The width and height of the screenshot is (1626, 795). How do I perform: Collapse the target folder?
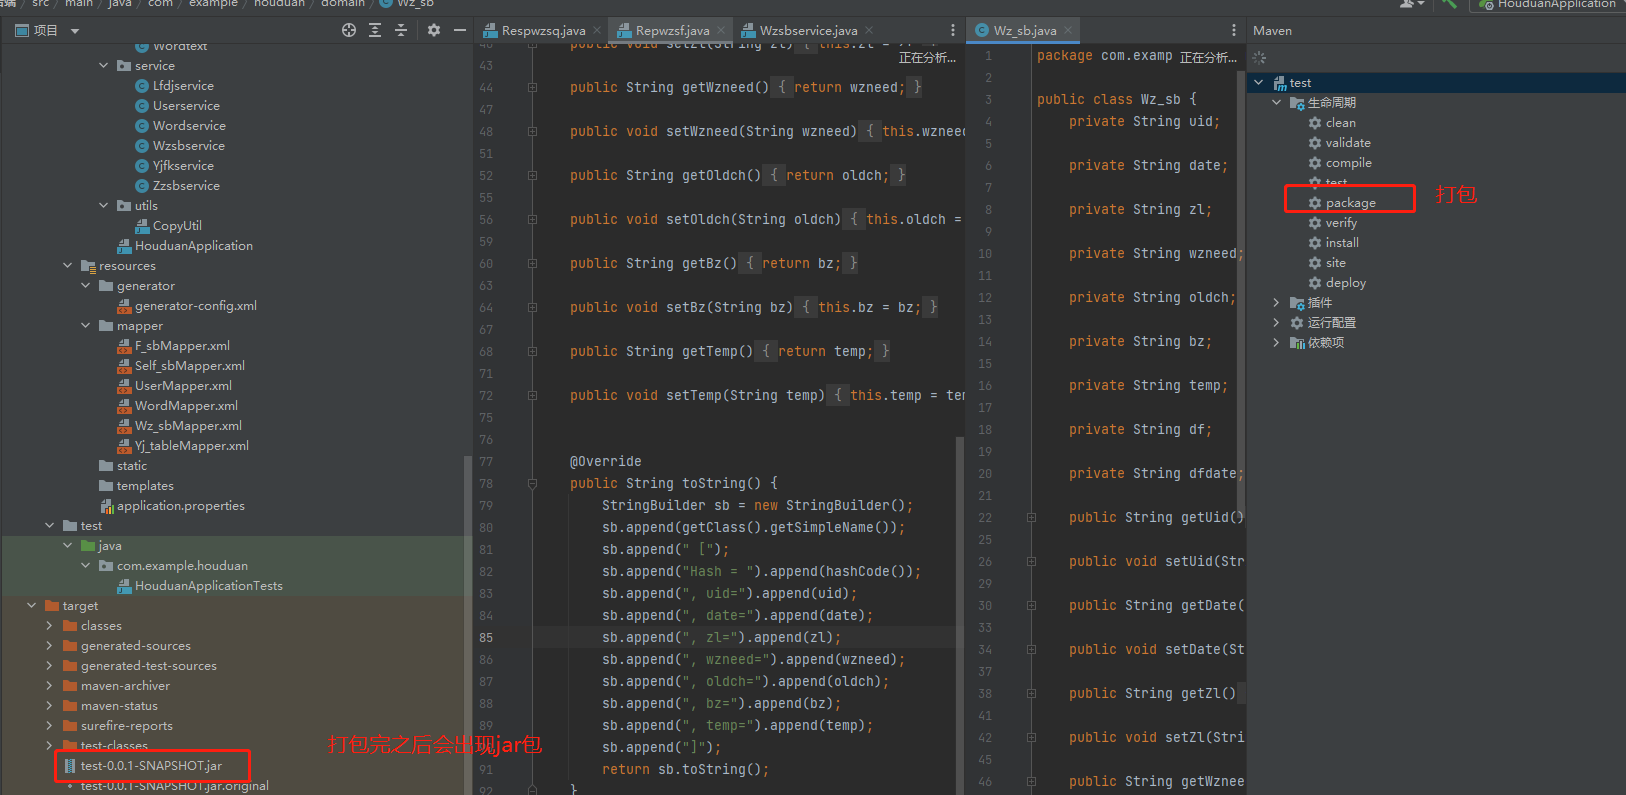[32, 606]
